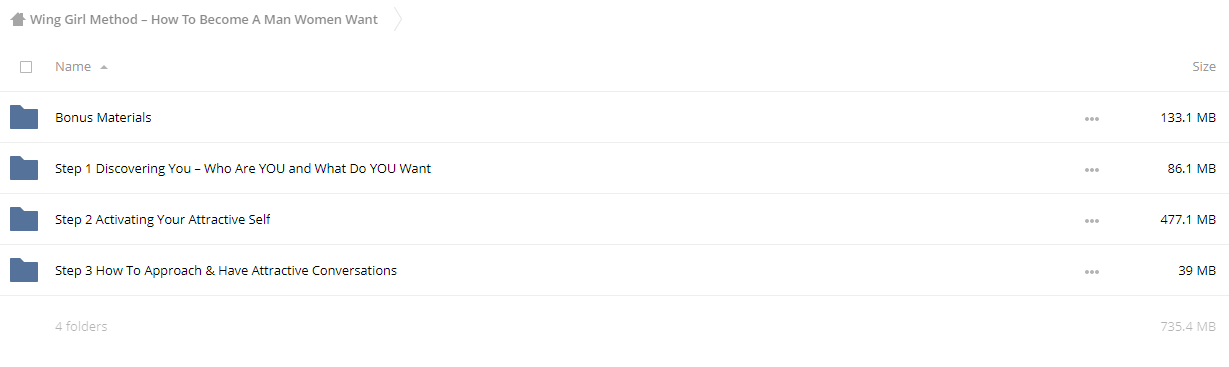Screen dimensions: 1229x367
Task: Open Step 1 Discovering You folder
Action: 243,168
